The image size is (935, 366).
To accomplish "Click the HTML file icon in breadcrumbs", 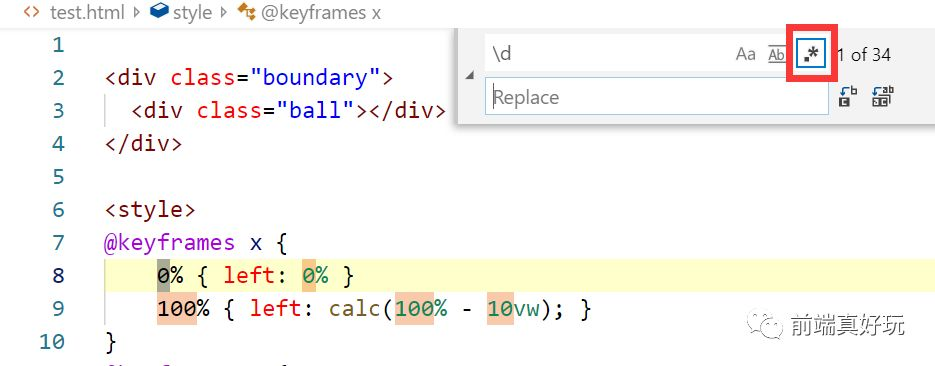I will coord(32,12).
